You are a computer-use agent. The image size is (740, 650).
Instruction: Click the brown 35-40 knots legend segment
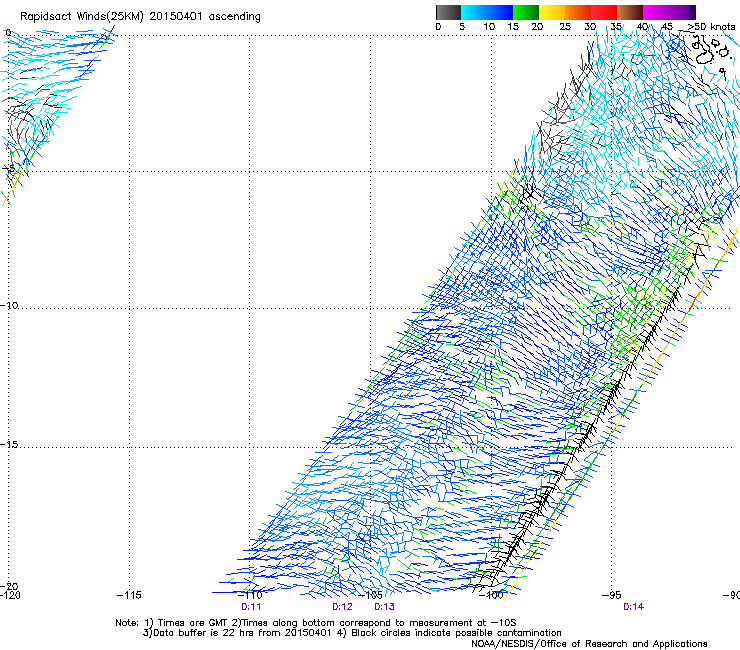coord(630,12)
